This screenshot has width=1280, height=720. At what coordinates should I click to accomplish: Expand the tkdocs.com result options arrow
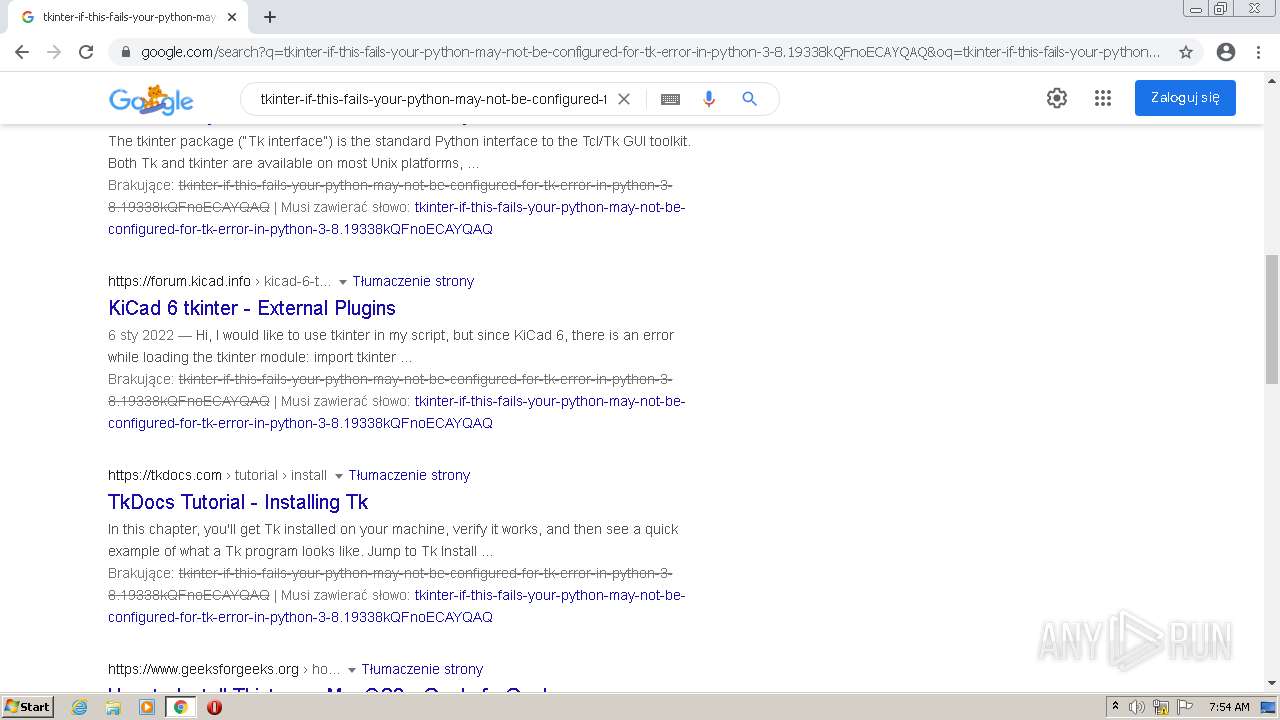tap(338, 476)
